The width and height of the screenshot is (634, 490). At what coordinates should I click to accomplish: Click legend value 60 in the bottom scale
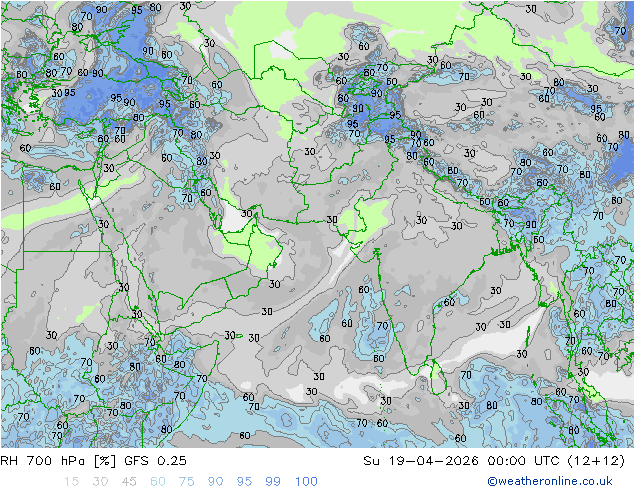[158, 482]
